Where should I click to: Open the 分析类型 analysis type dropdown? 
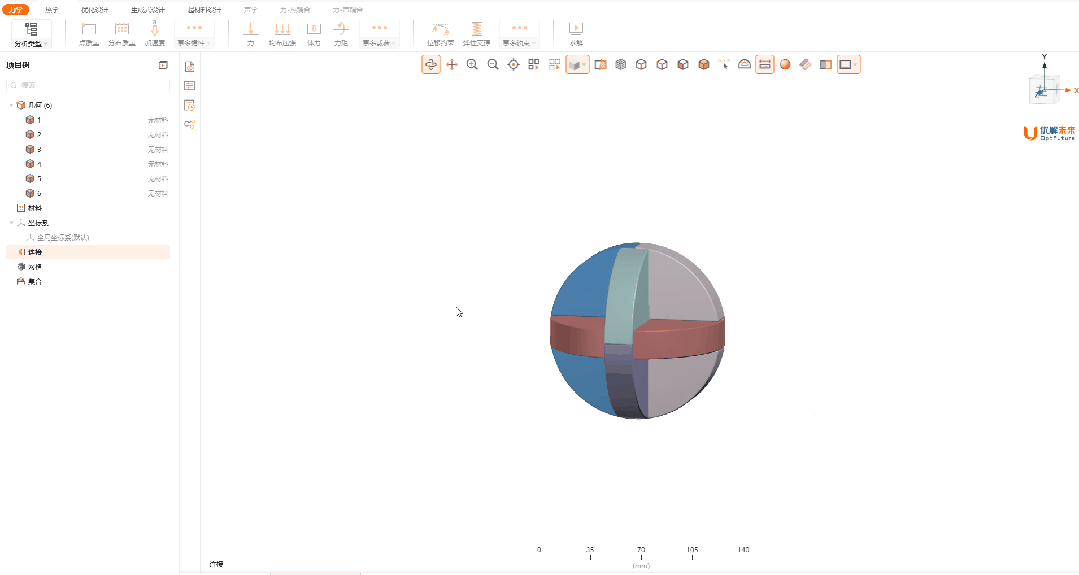pyautogui.click(x=31, y=34)
